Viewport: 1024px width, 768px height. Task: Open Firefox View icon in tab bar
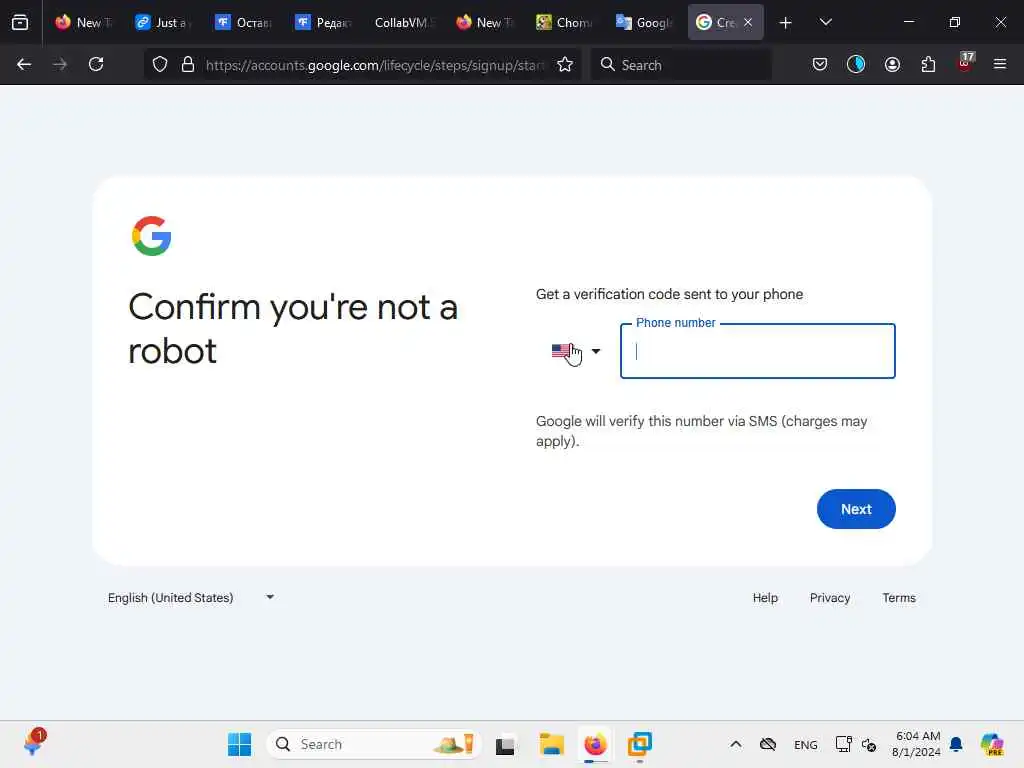click(x=20, y=22)
